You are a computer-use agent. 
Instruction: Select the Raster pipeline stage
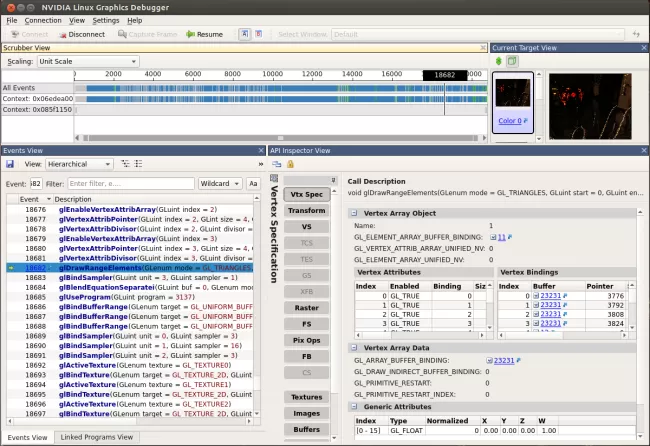point(307,308)
